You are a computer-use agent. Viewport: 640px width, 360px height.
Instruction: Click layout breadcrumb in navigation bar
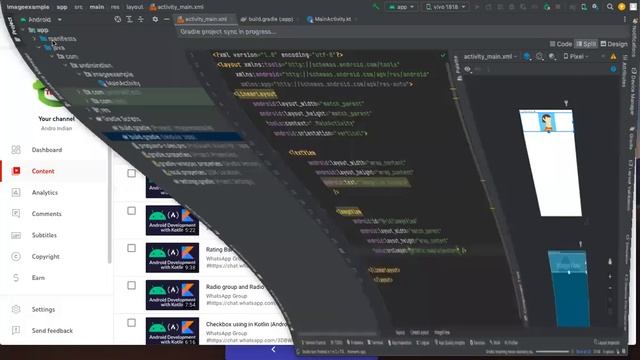tap(134, 7)
